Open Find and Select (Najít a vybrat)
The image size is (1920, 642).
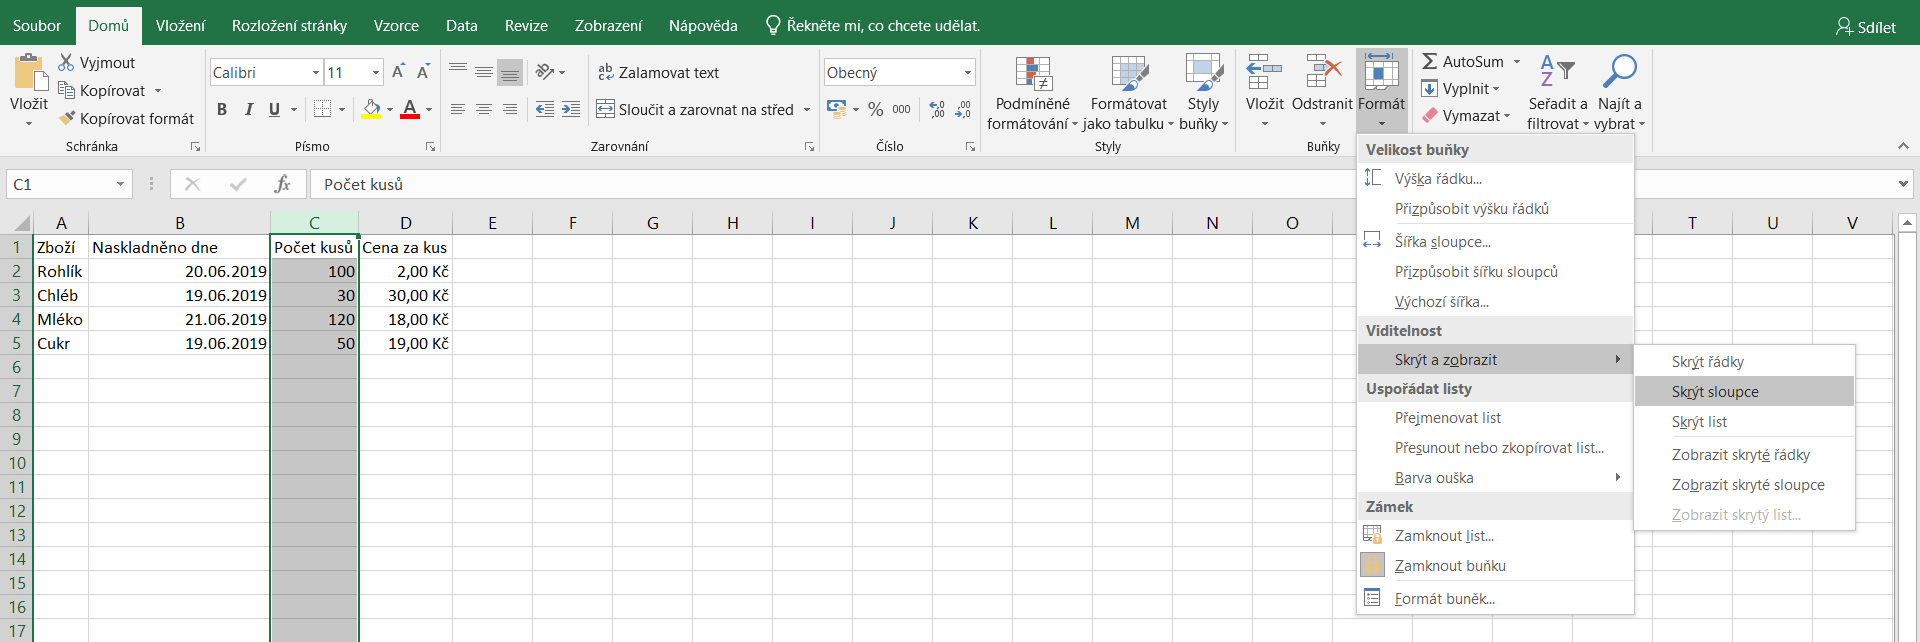click(1619, 93)
